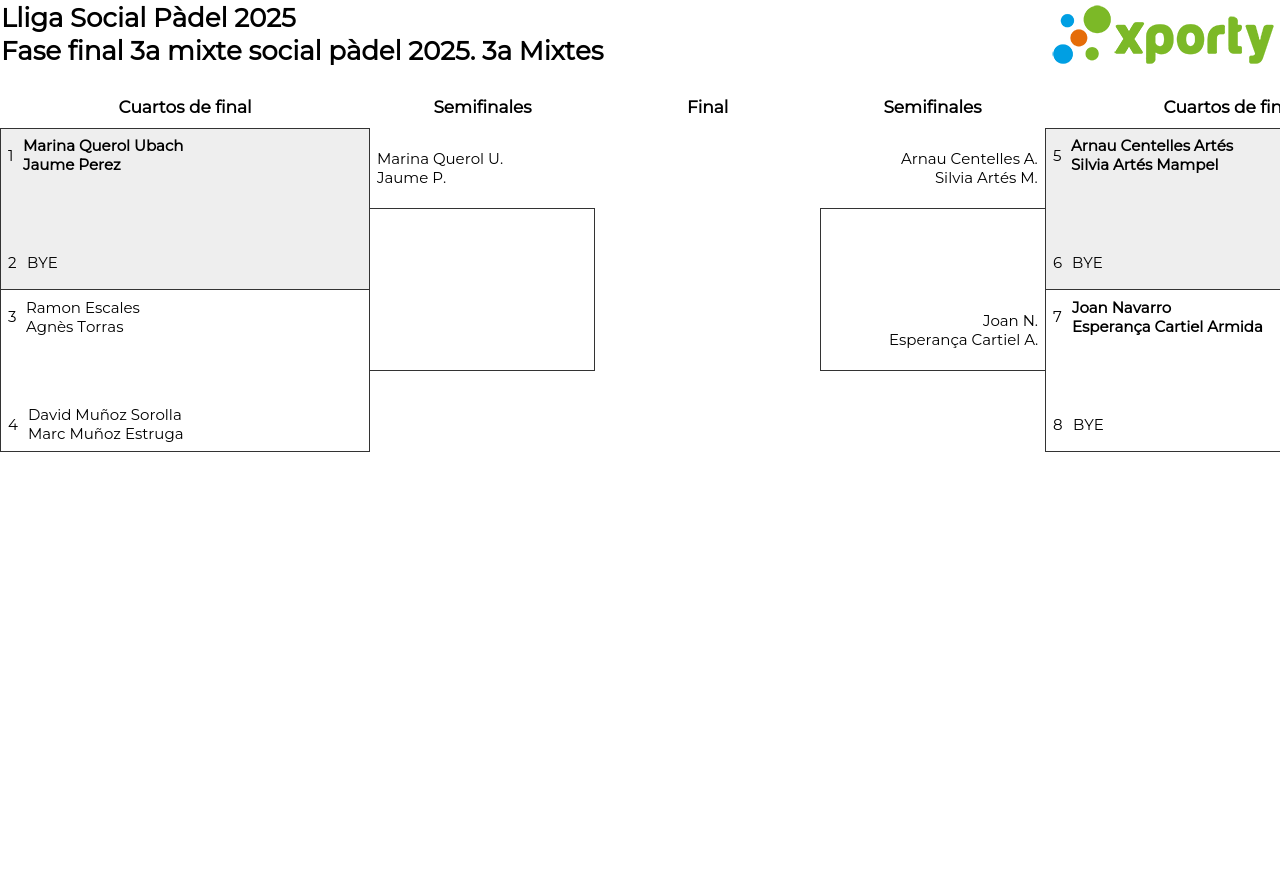The width and height of the screenshot is (1280, 895).
Task: Click the left Cuartos de final header
Action: pos(185,107)
